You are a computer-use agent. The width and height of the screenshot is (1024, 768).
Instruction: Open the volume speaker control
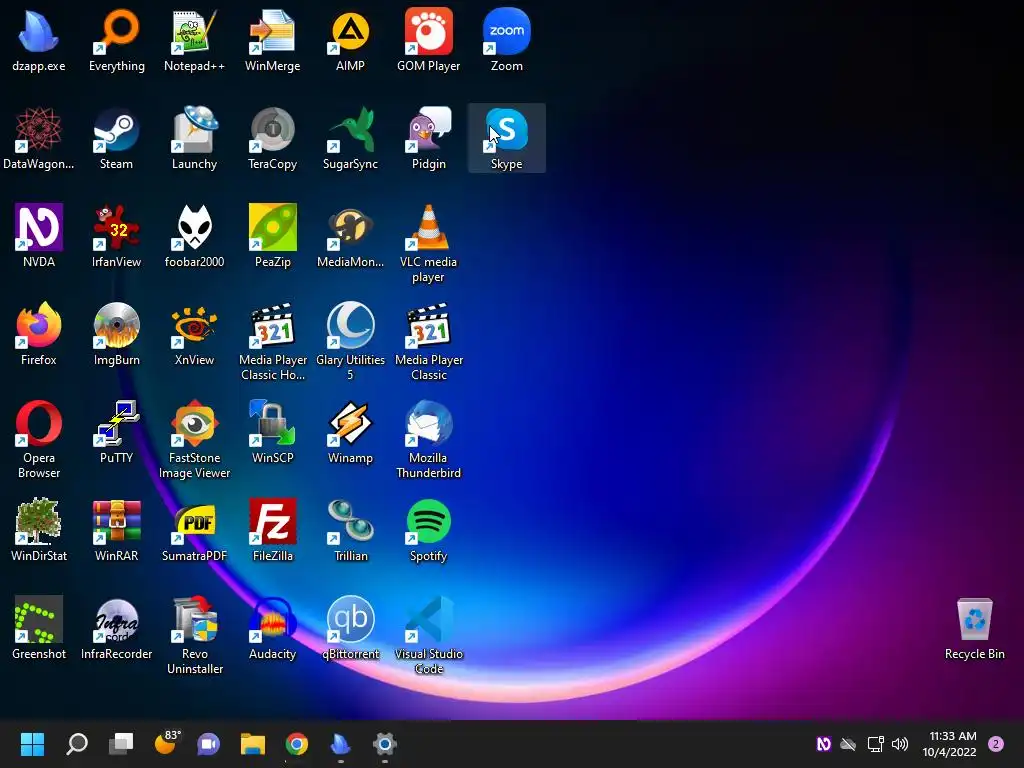[900, 744]
